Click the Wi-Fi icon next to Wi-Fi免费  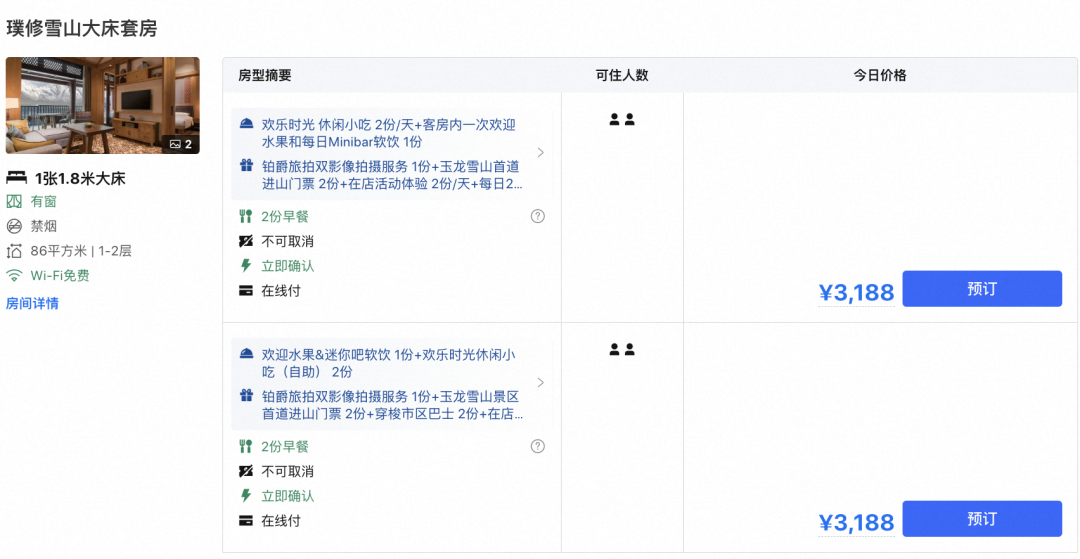click(x=14, y=275)
